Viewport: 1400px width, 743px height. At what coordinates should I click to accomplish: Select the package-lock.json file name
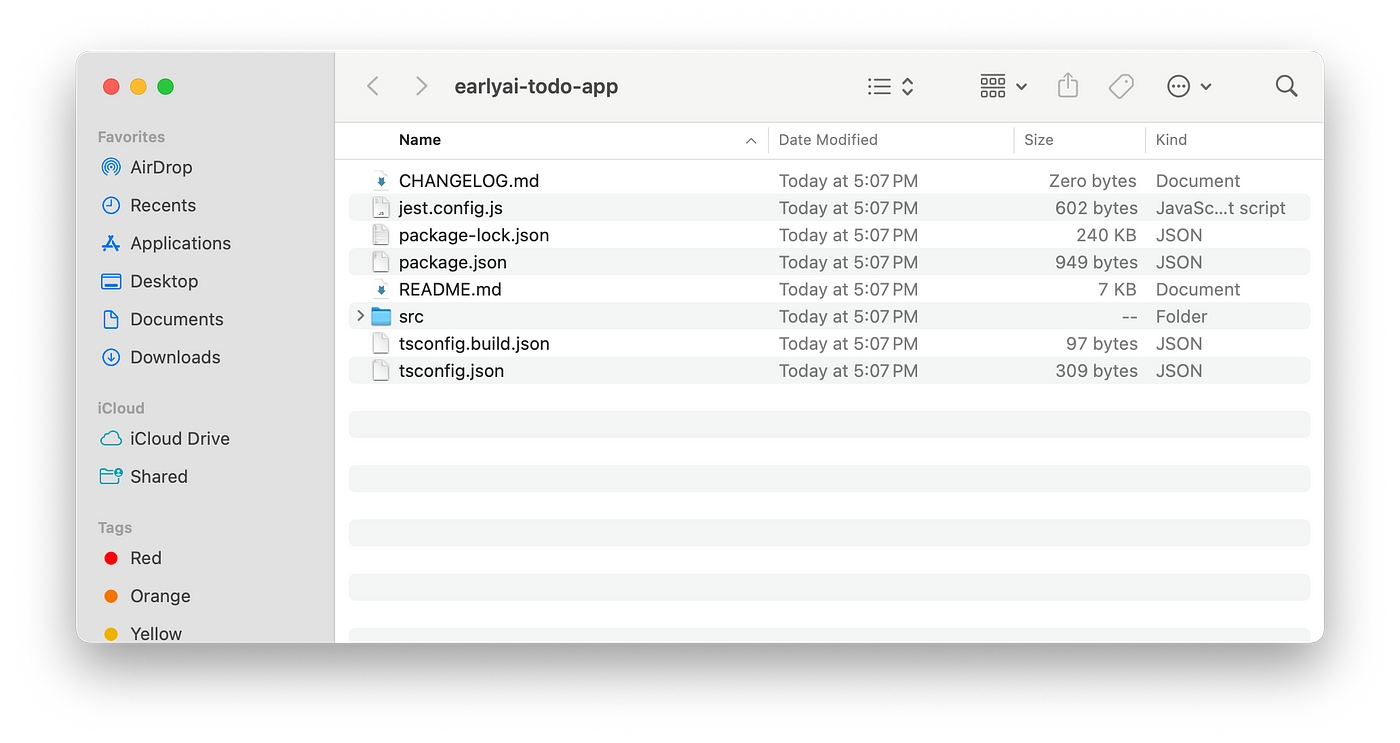pyautogui.click(x=474, y=235)
